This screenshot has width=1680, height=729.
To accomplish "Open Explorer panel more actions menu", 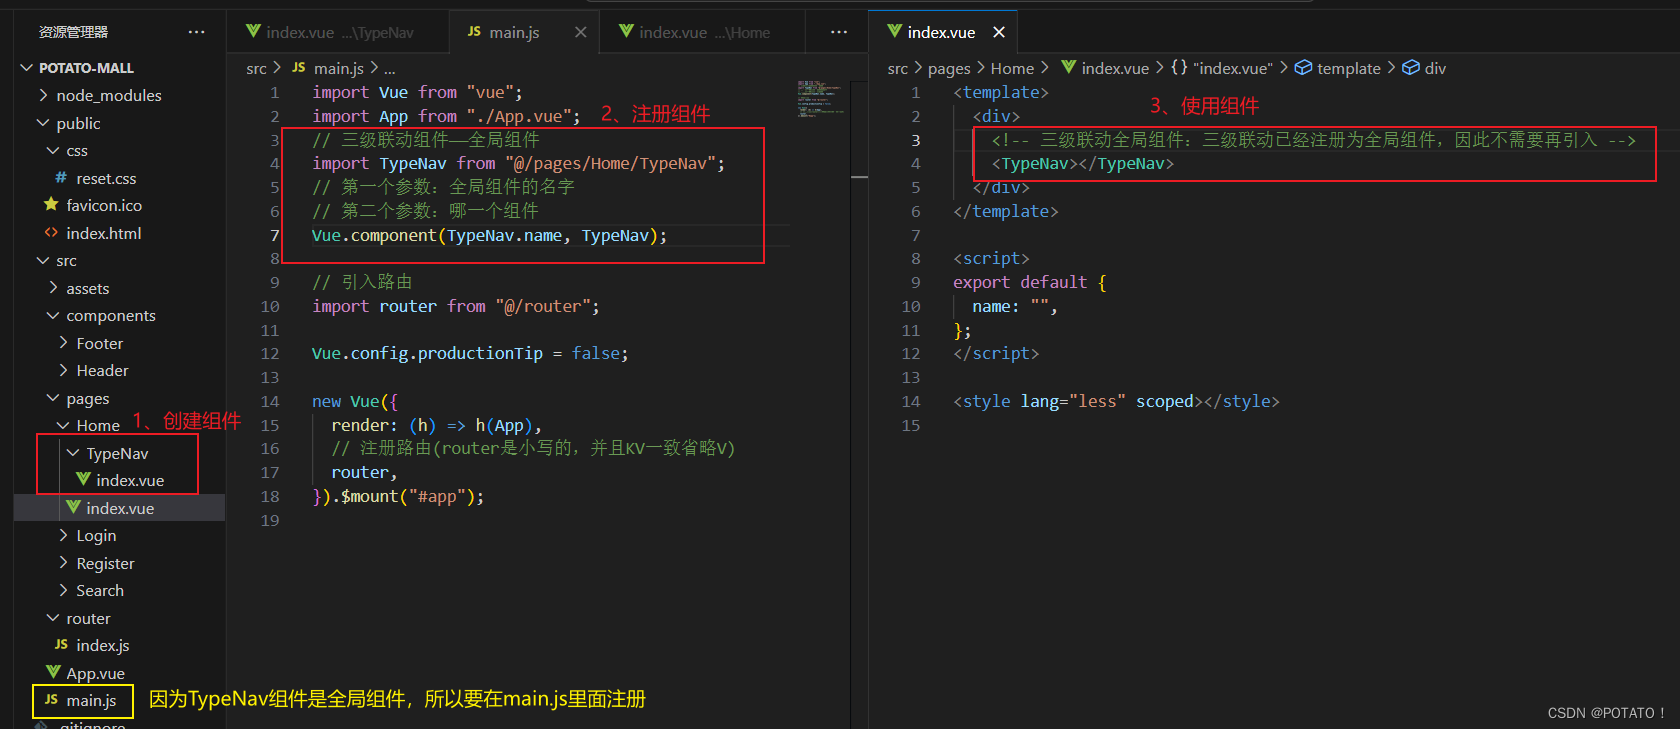I will 197,32.
